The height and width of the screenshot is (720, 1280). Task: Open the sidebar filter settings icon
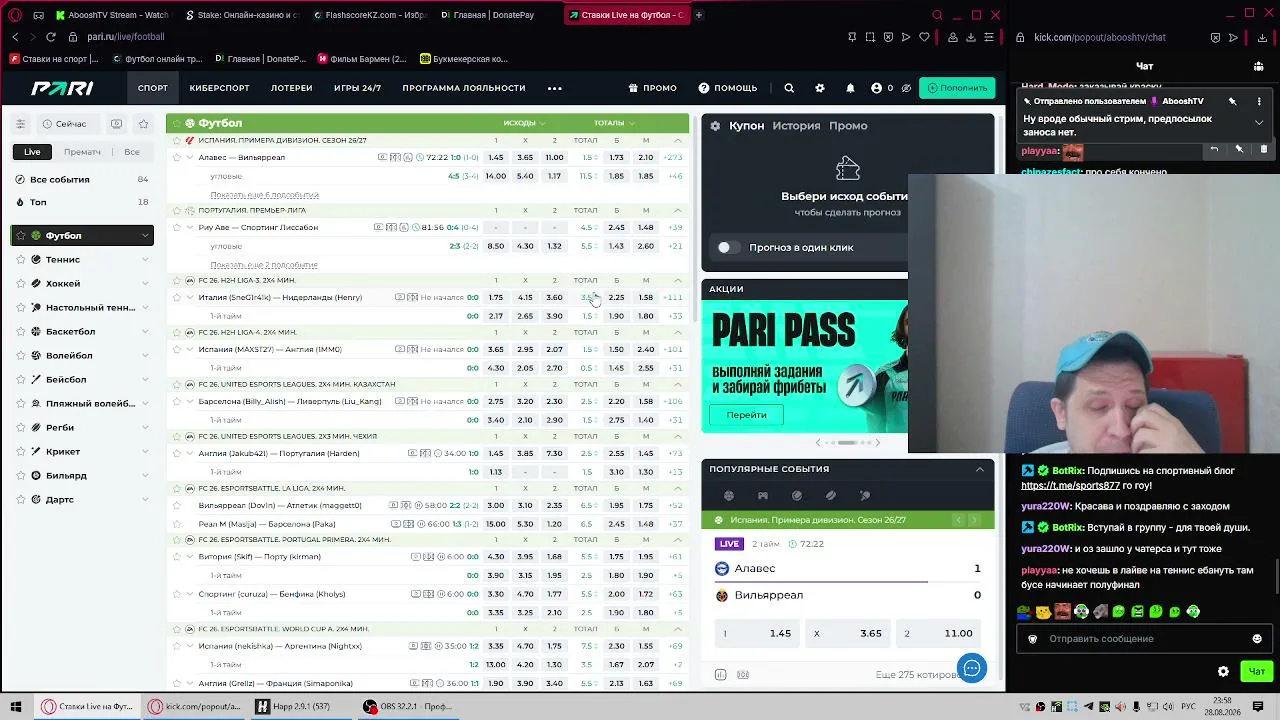pyautogui.click(x=20, y=124)
